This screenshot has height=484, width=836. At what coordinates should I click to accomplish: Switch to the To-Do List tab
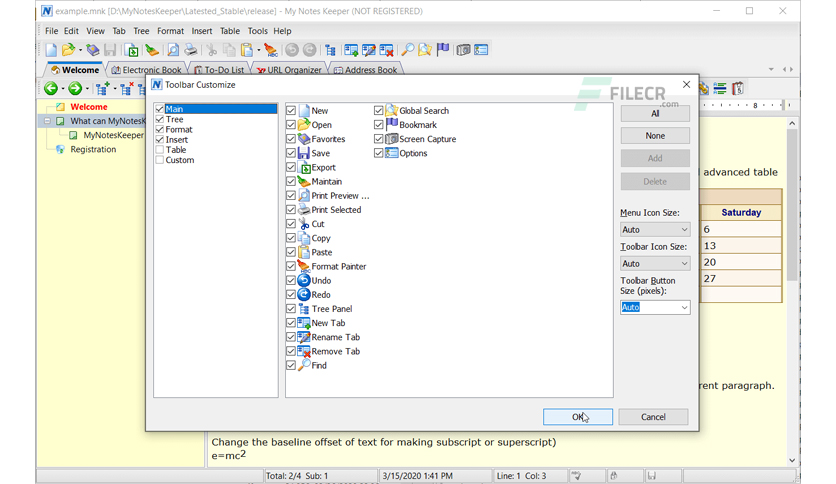[x=220, y=70]
